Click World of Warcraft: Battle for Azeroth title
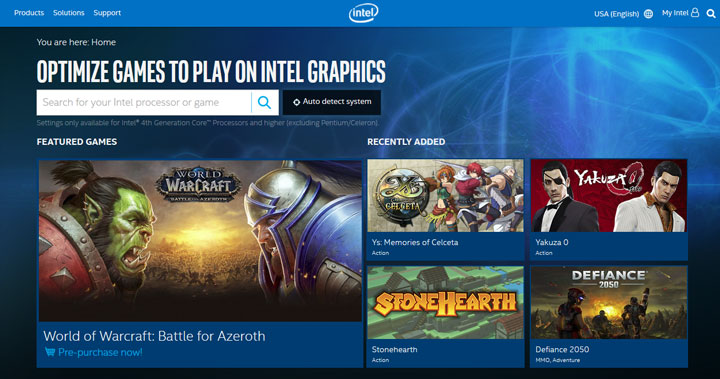 [x=154, y=336]
